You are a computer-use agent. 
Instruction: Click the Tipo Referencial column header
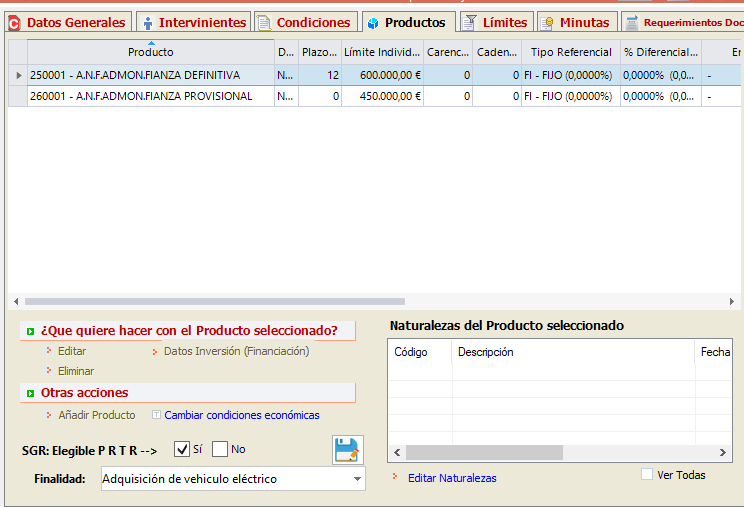tap(571, 52)
